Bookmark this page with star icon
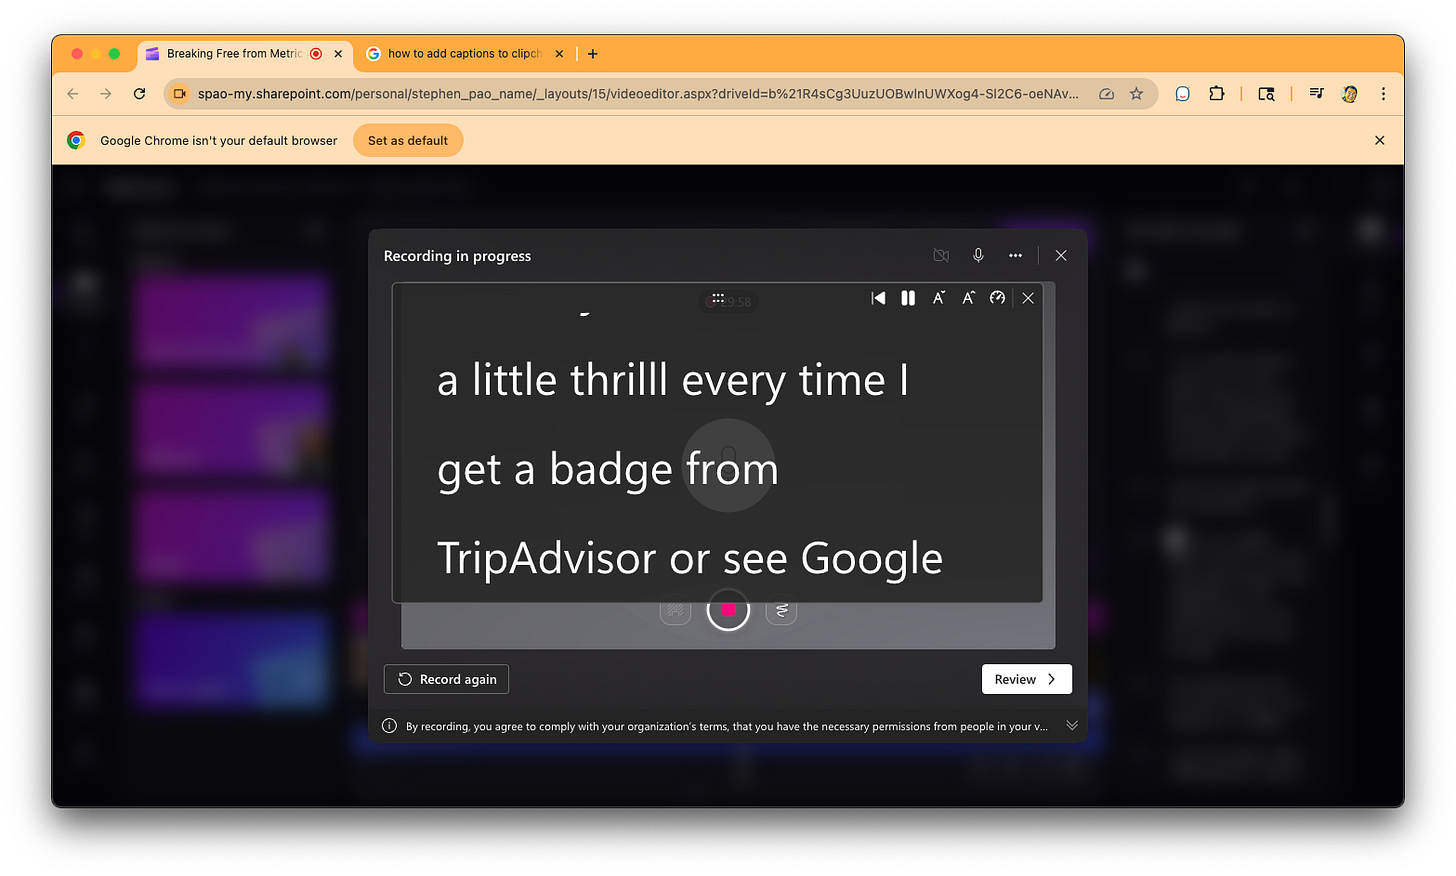Viewport: 1456px width, 876px height. click(x=1136, y=94)
